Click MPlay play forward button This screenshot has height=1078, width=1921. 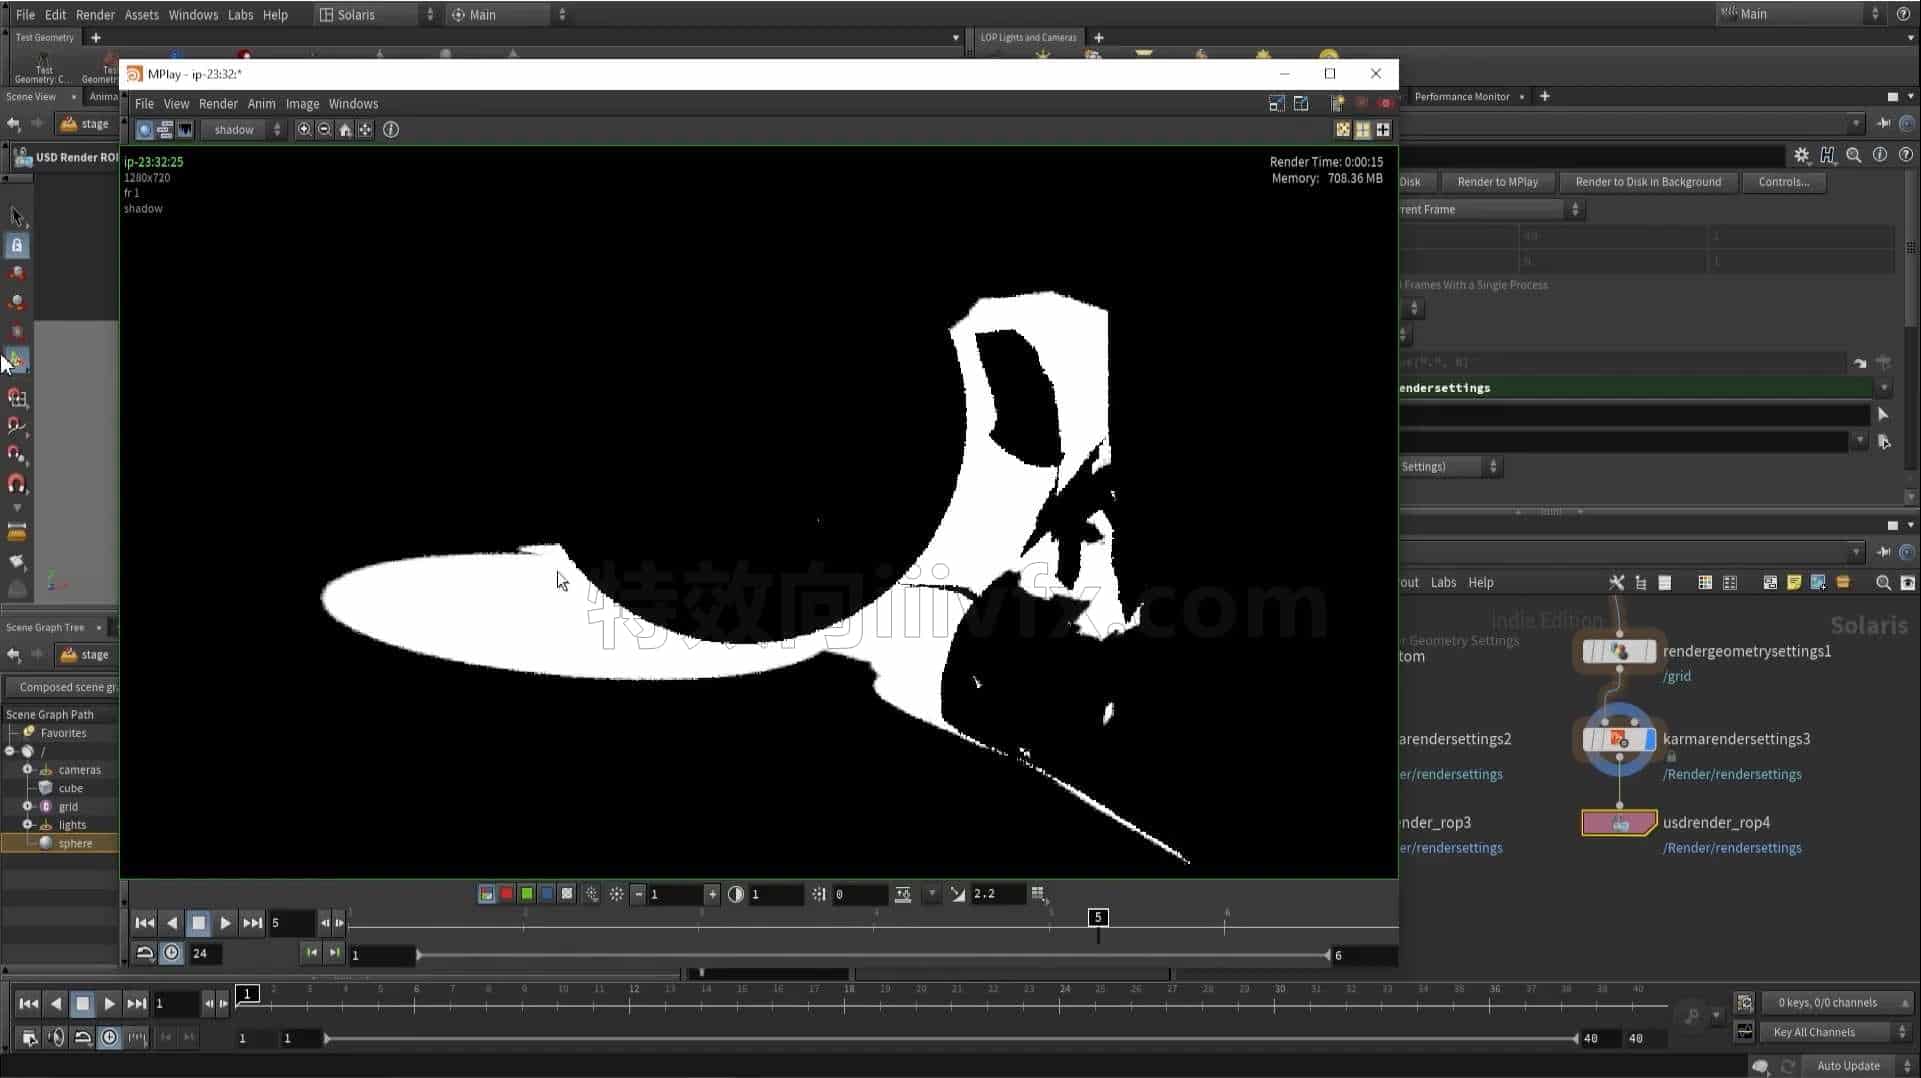click(x=225, y=923)
